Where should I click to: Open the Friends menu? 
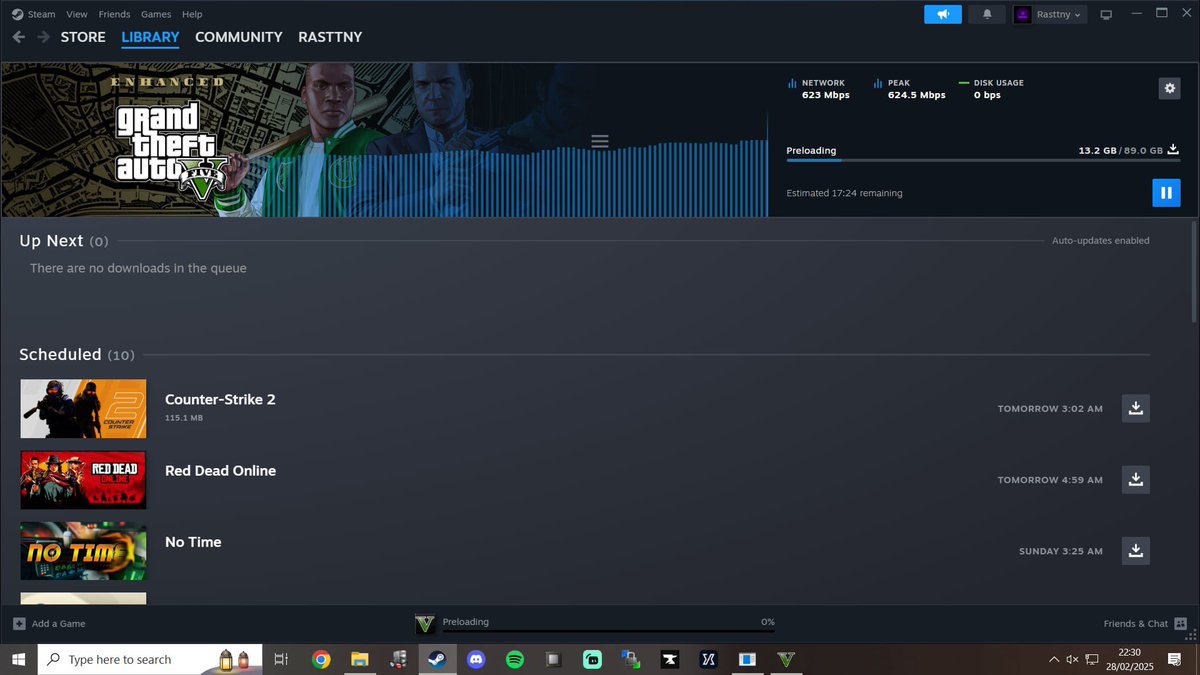coord(114,14)
